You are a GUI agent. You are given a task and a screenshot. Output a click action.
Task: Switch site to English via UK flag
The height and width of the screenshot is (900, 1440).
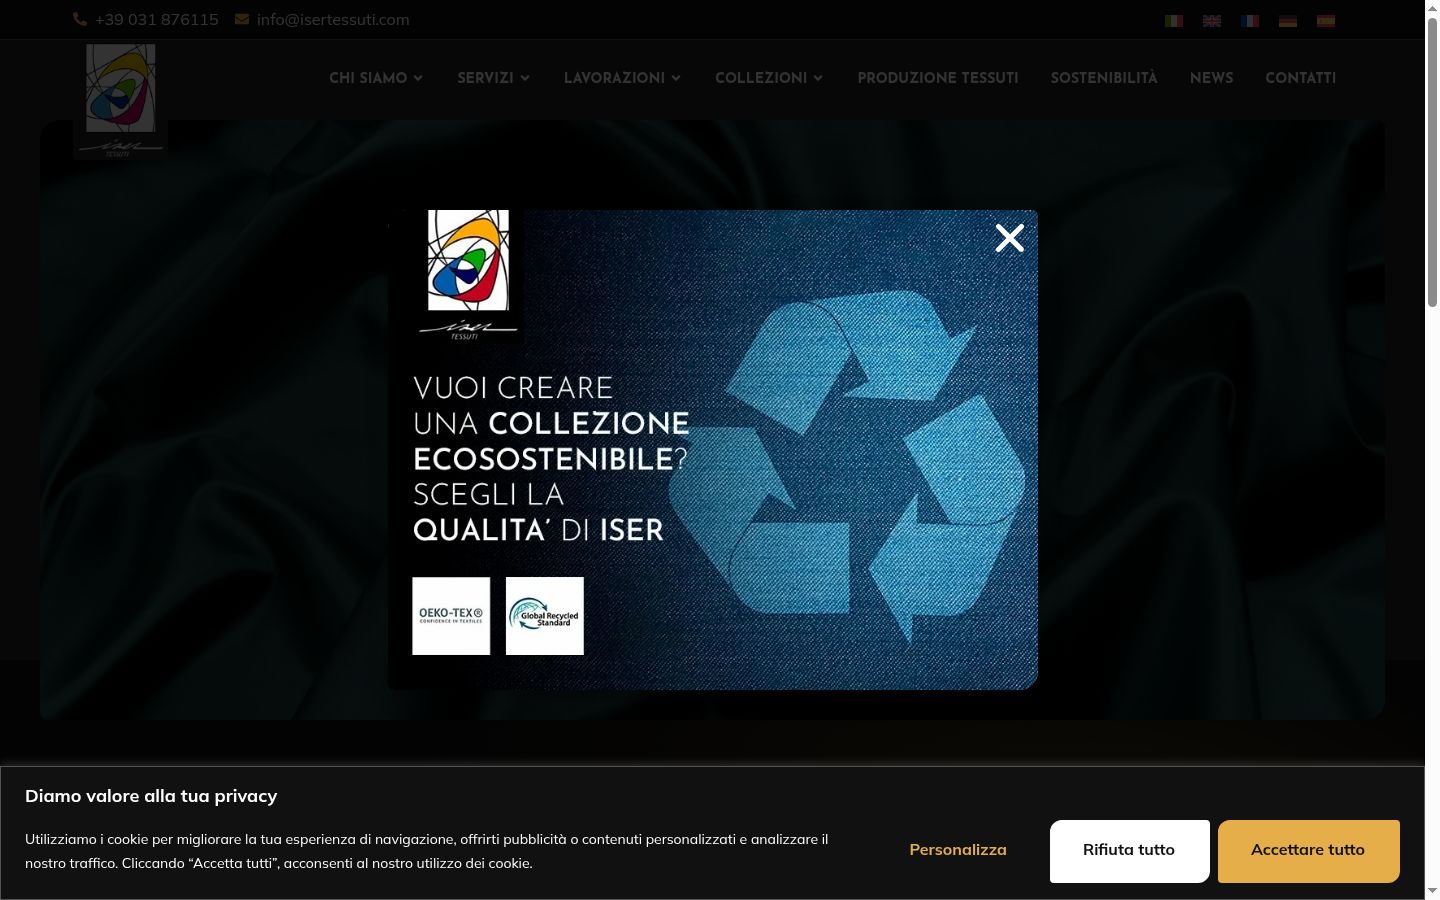1212,20
